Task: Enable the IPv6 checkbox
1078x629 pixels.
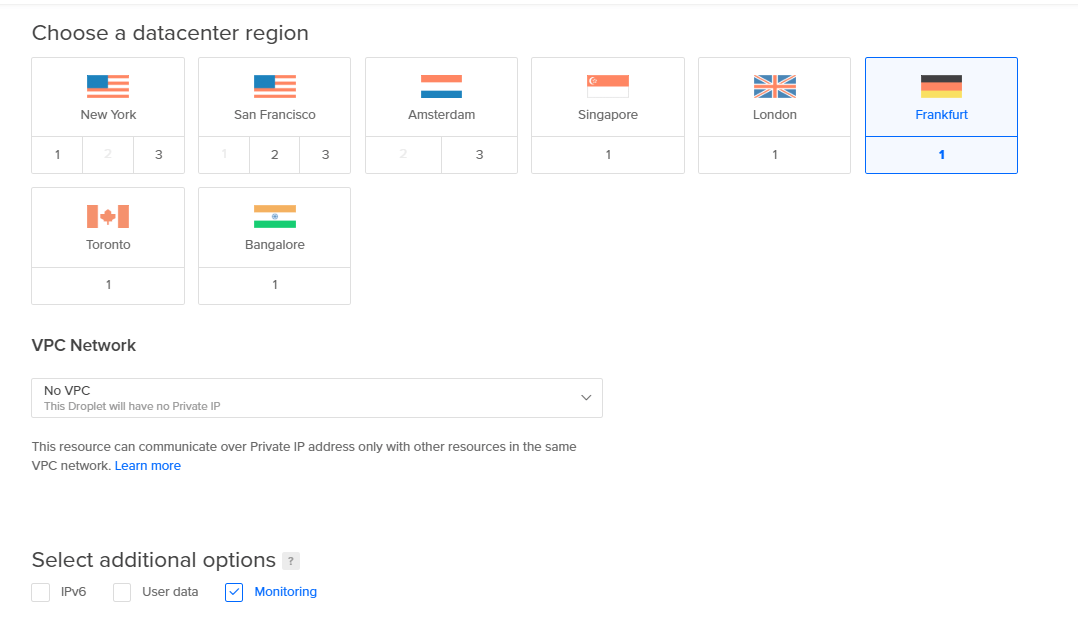Action: [41, 592]
